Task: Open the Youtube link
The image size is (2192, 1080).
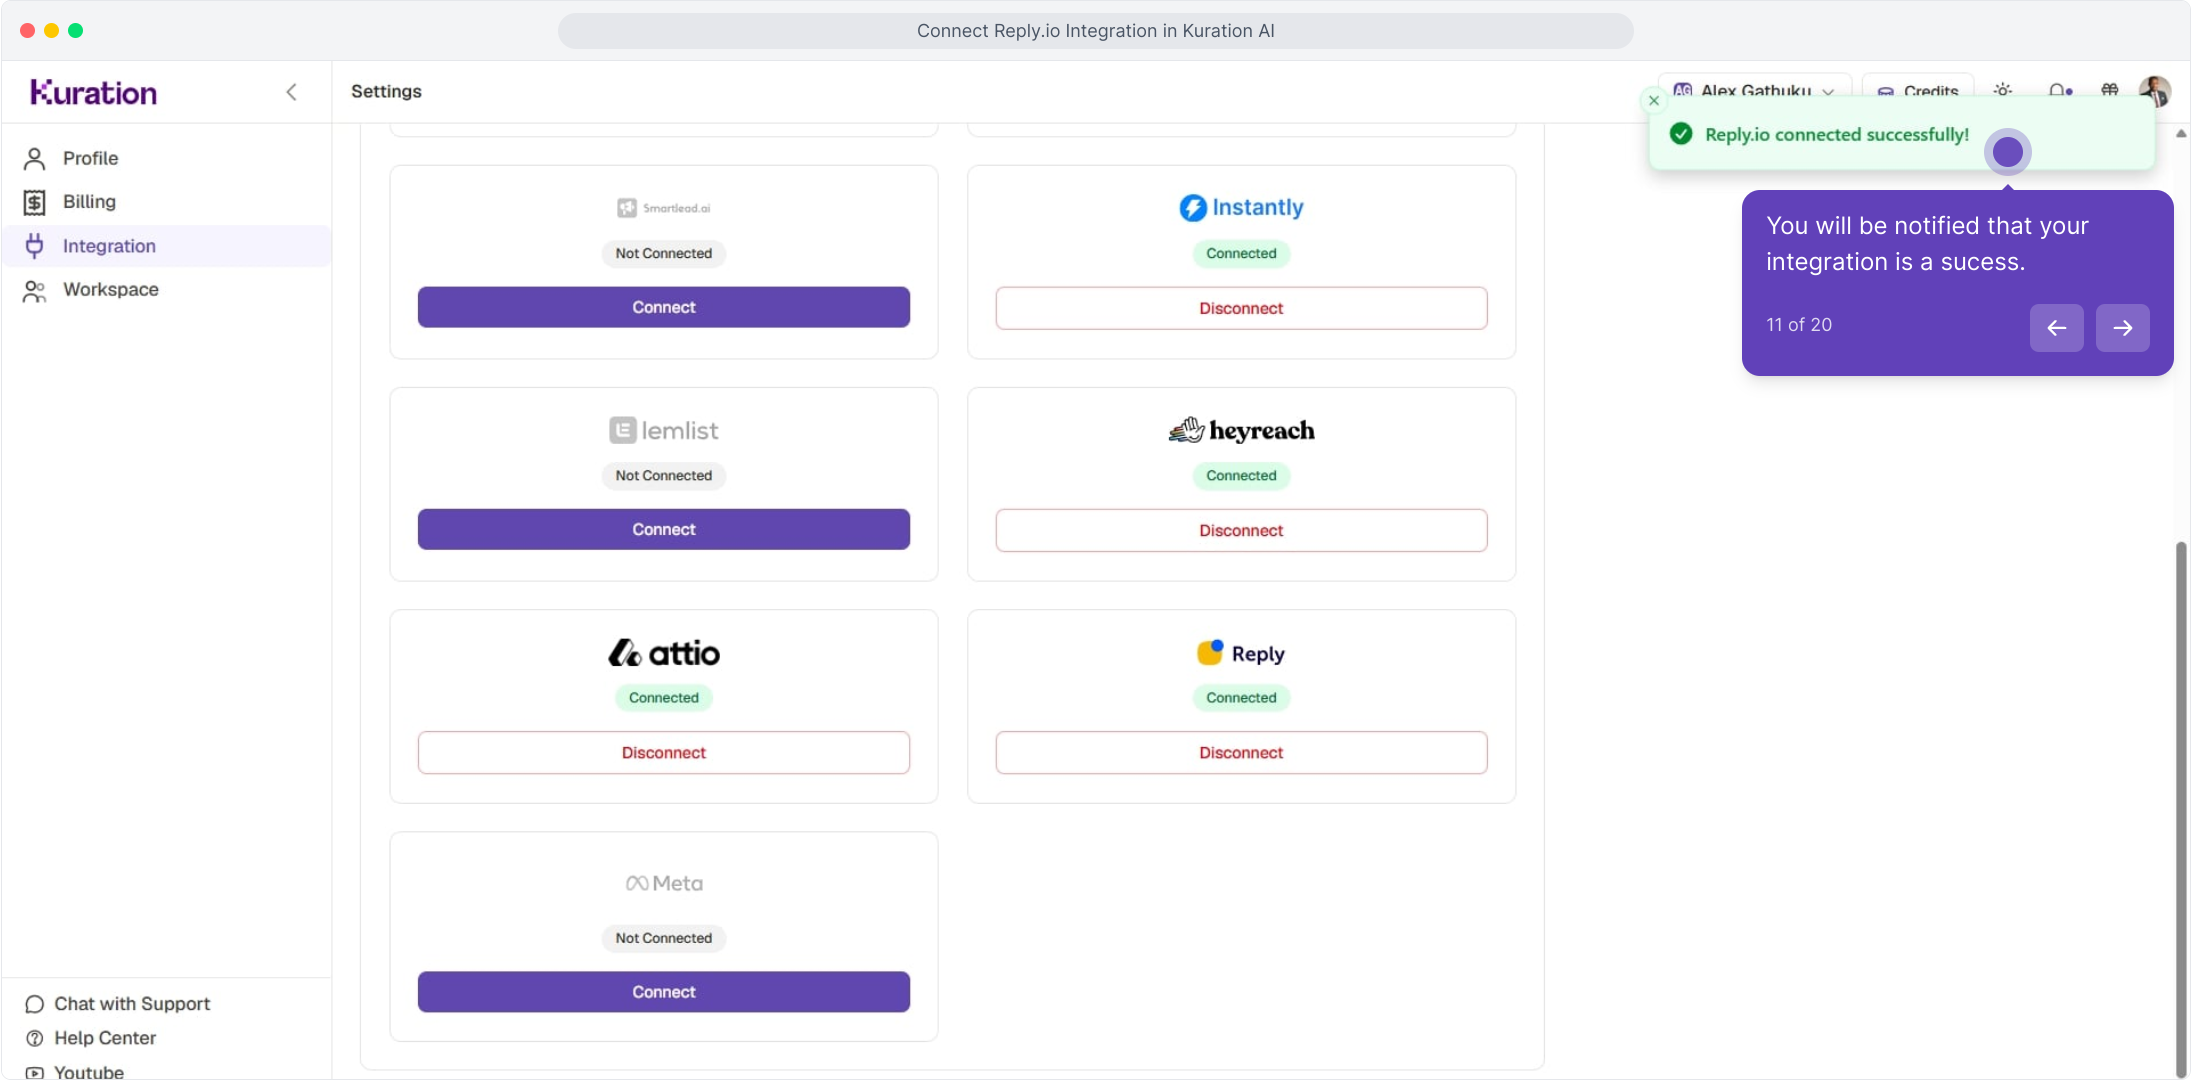Action: click(x=75, y=1072)
